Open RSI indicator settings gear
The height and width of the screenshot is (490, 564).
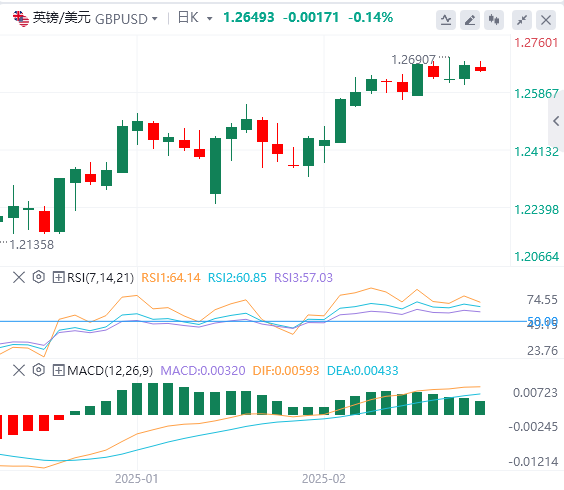click(38, 277)
